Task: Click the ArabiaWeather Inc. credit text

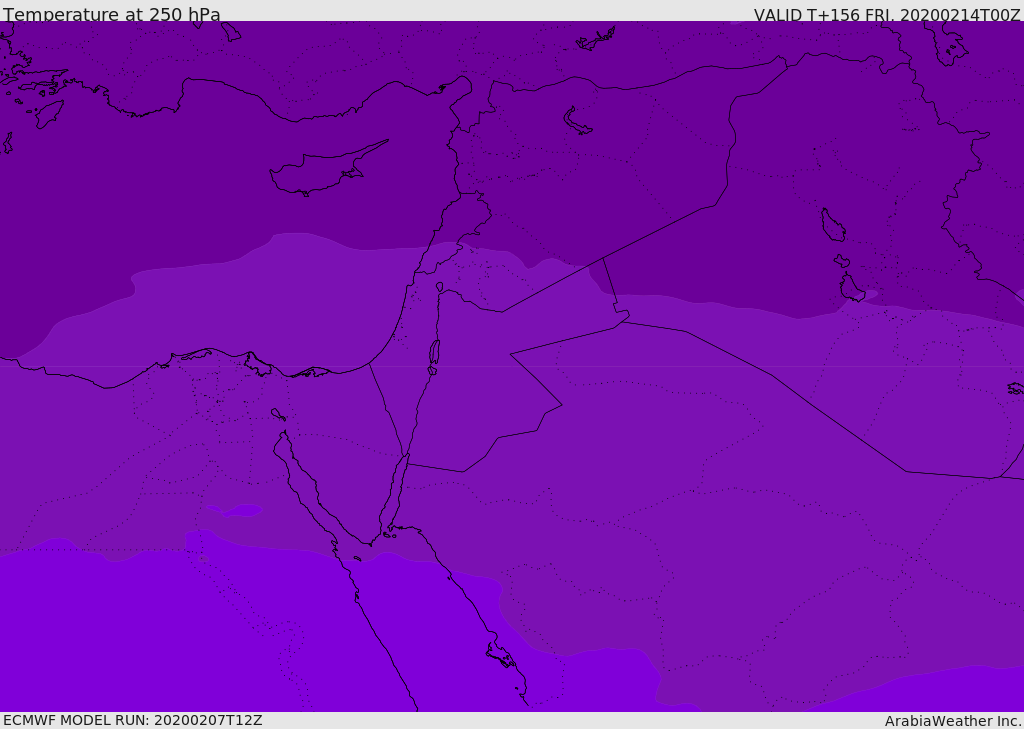Action: point(952,721)
